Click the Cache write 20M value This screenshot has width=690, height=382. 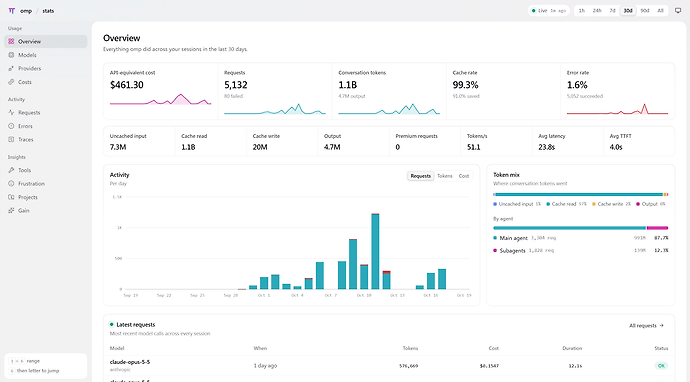coord(260,147)
